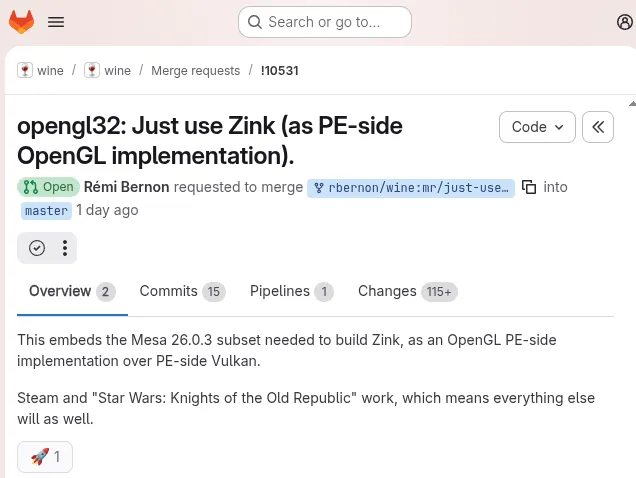Copy the source branch name

pyautogui.click(x=529, y=187)
